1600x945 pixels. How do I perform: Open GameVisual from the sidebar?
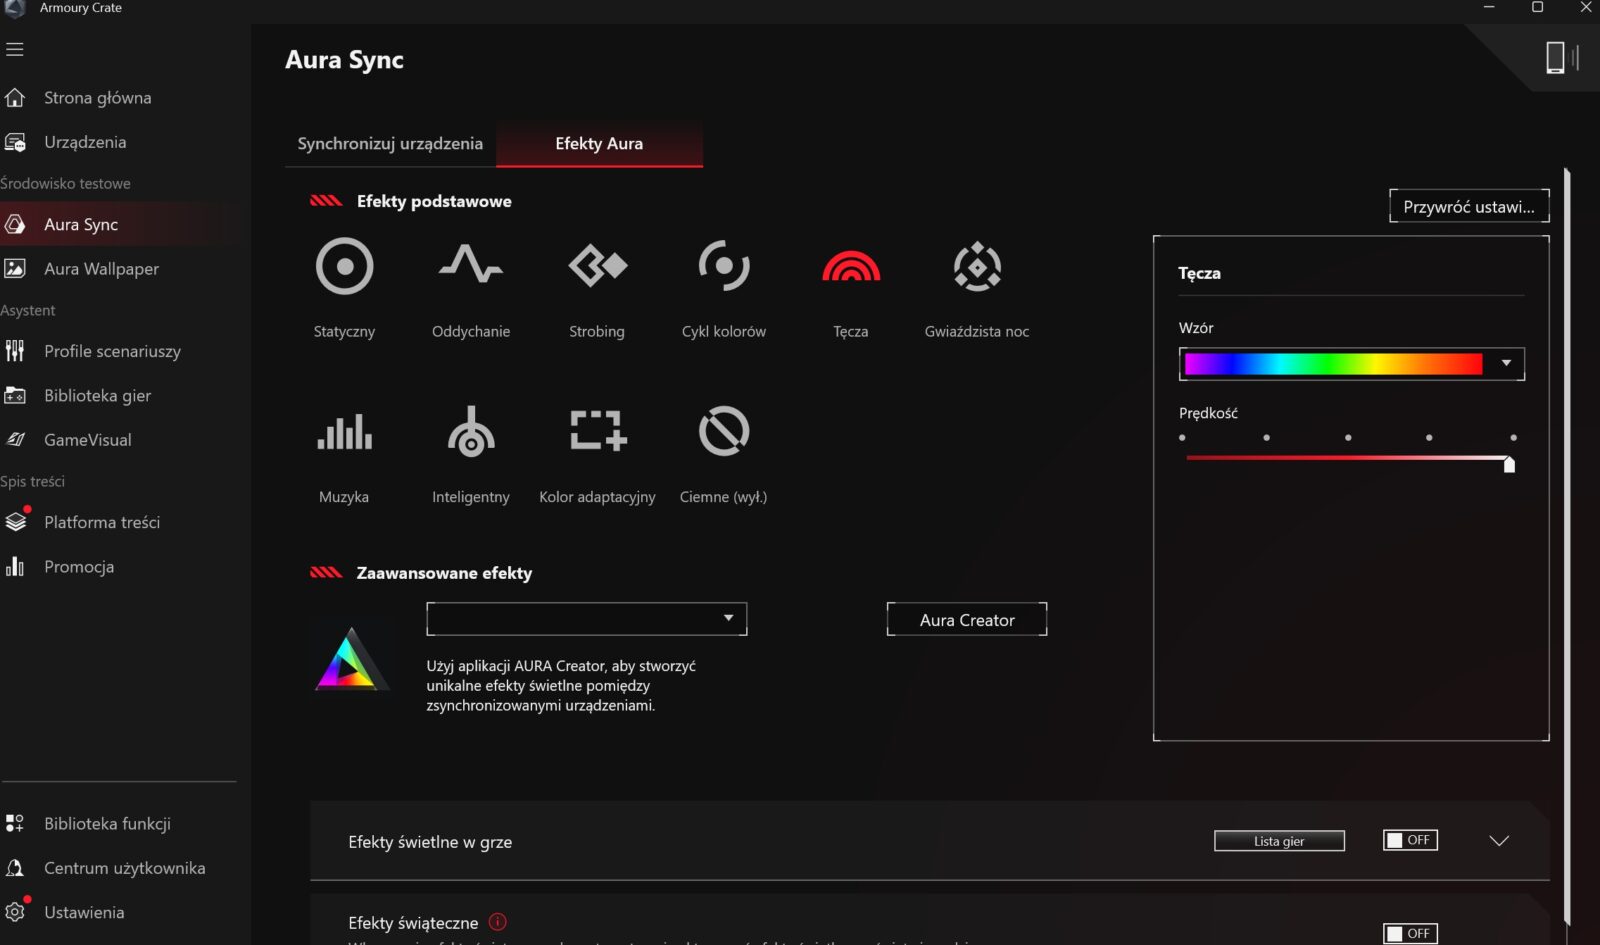click(87, 440)
